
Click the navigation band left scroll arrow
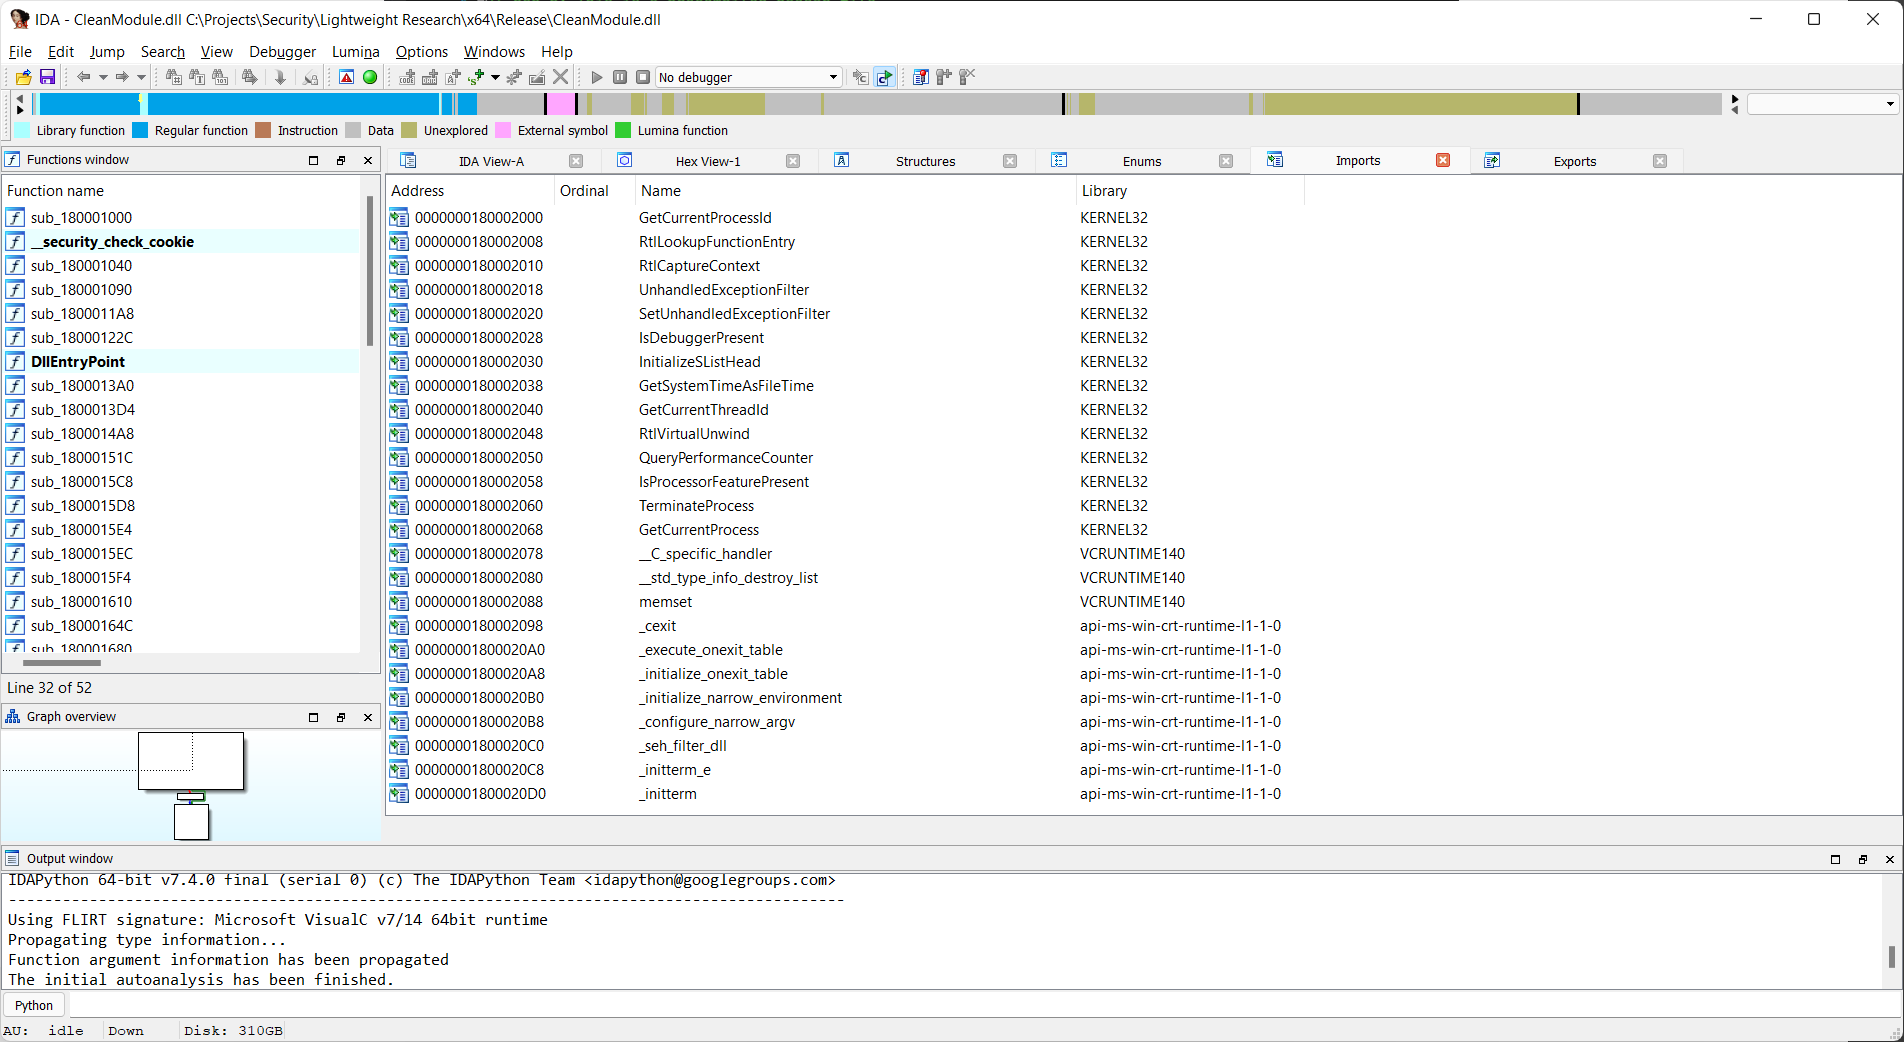[x=20, y=98]
